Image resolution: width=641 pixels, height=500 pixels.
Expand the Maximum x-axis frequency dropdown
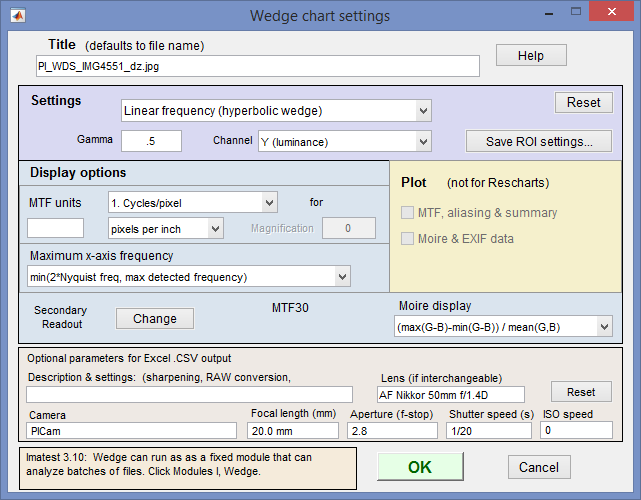[189, 277]
